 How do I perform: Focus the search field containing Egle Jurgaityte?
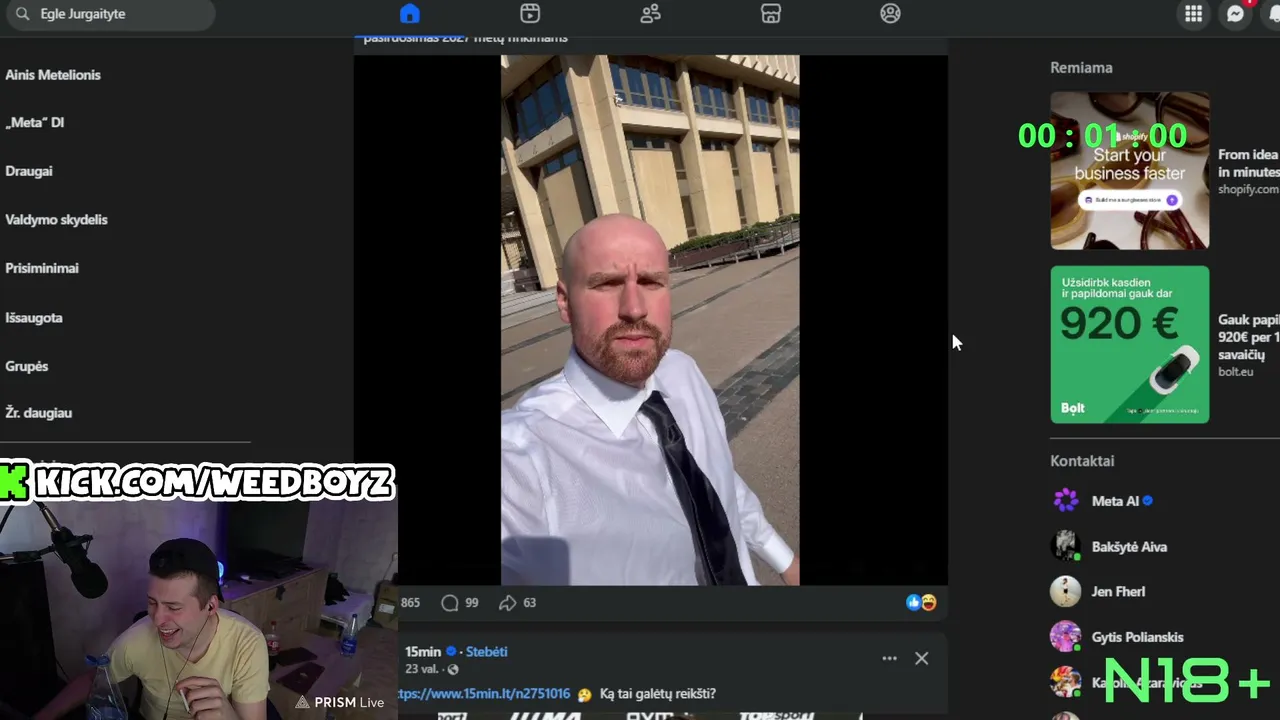[x=108, y=14]
